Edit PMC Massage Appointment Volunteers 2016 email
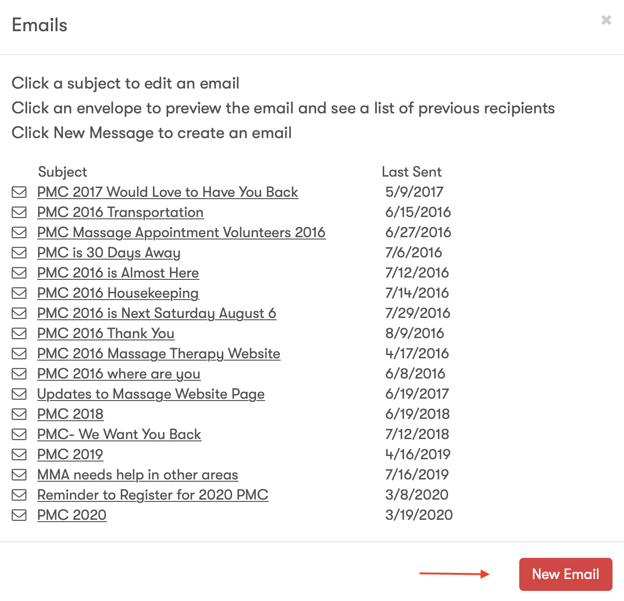624x601 pixels. [181, 232]
